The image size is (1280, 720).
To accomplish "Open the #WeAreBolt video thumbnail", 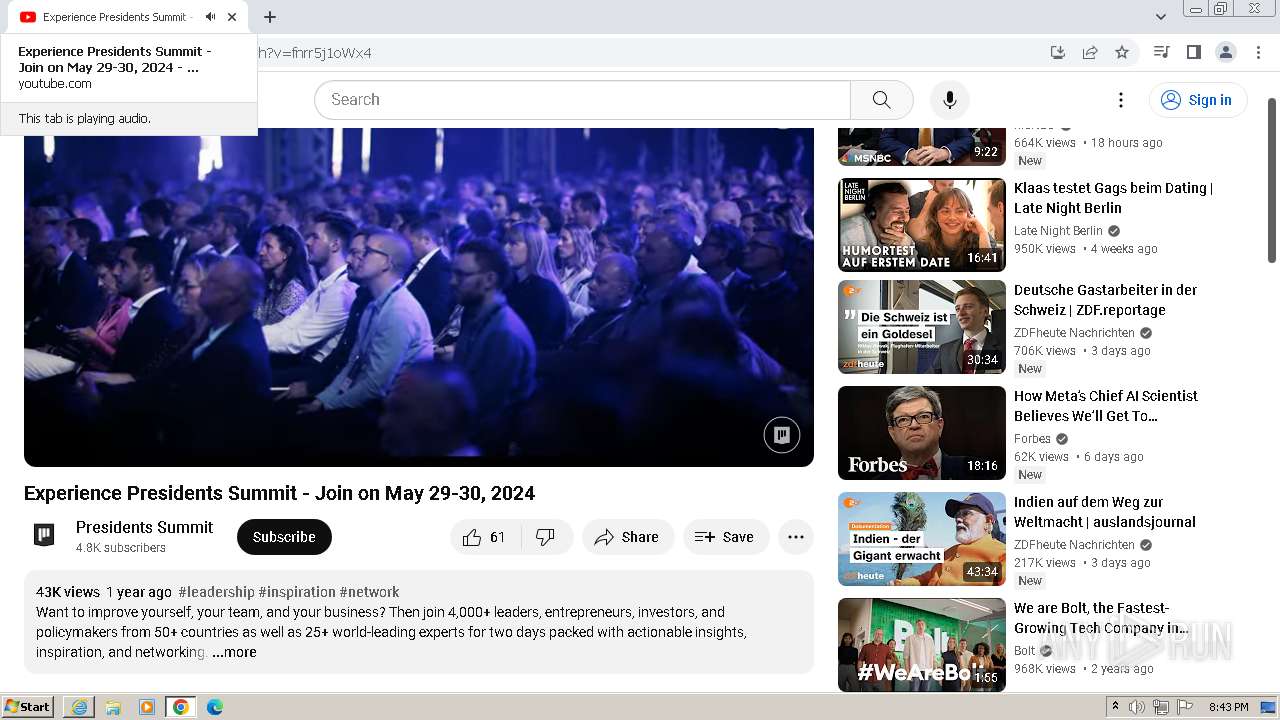I will click(922, 645).
